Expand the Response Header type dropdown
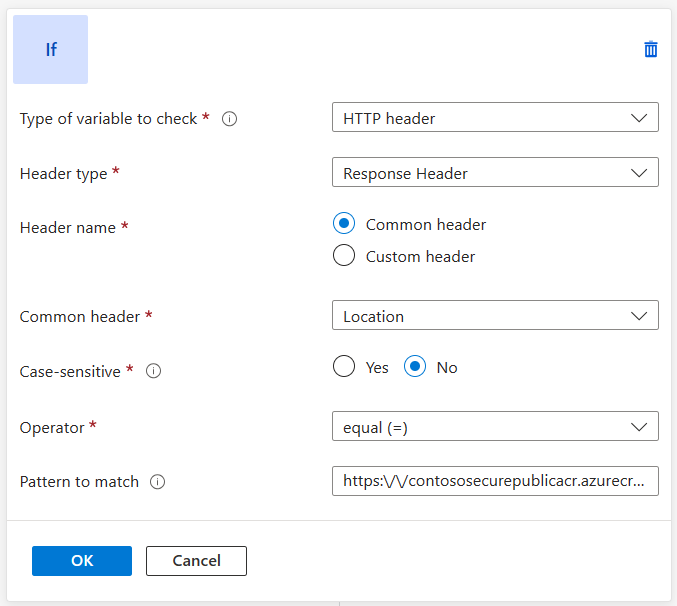The height and width of the screenshot is (606, 677). [x=494, y=173]
